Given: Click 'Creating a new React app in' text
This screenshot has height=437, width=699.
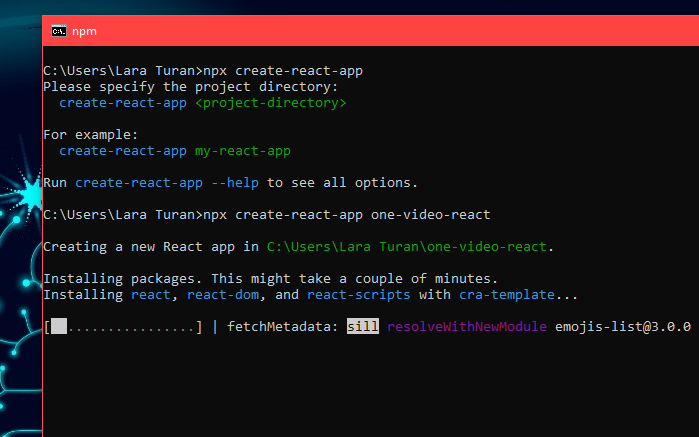Looking at the screenshot, I should pos(151,247).
